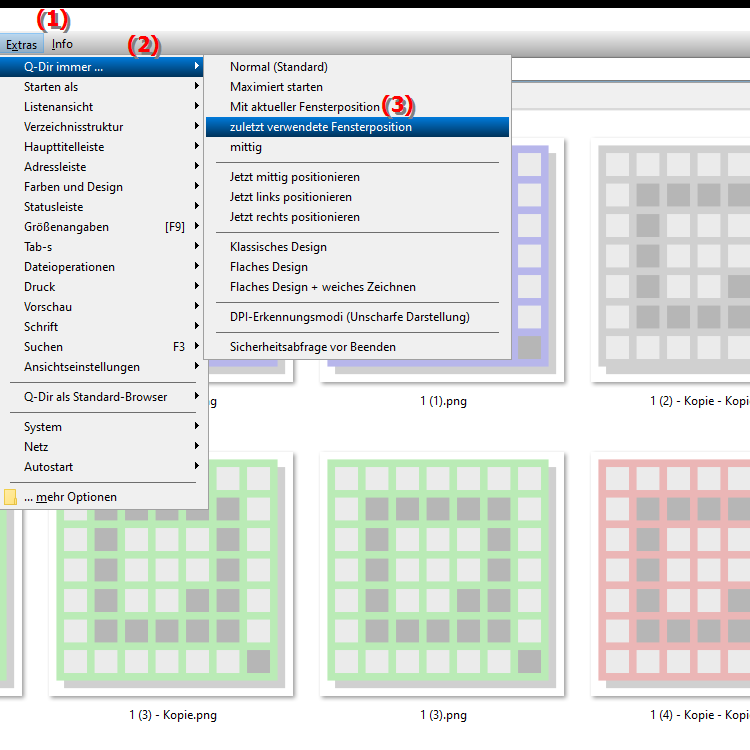750x750 pixels.
Task: Open the System submenu
Action: click(x=101, y=427)
